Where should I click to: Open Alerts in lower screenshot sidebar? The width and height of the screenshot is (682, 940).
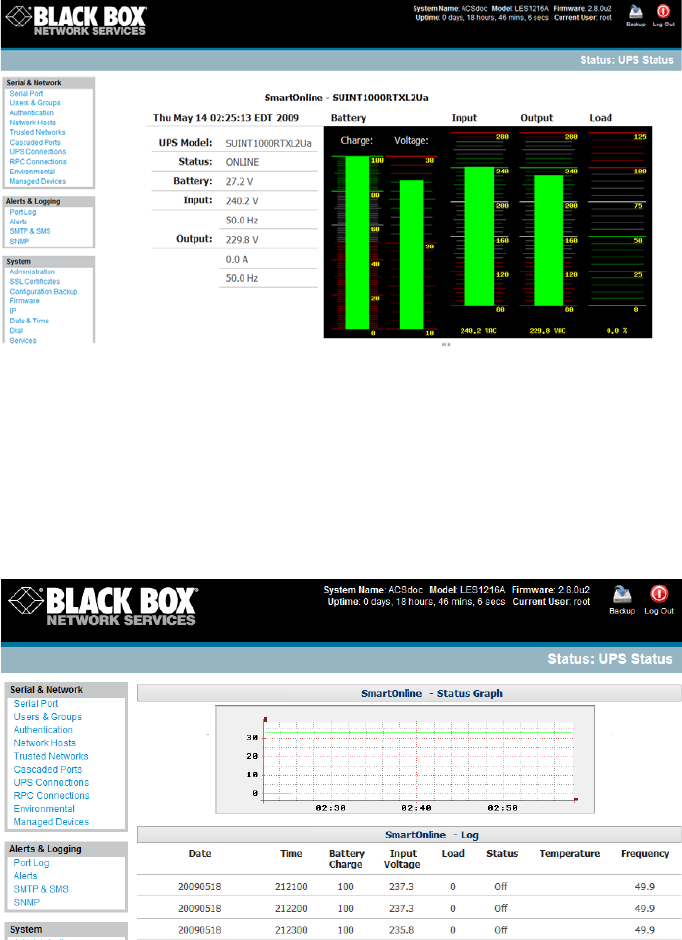(26, 876)
